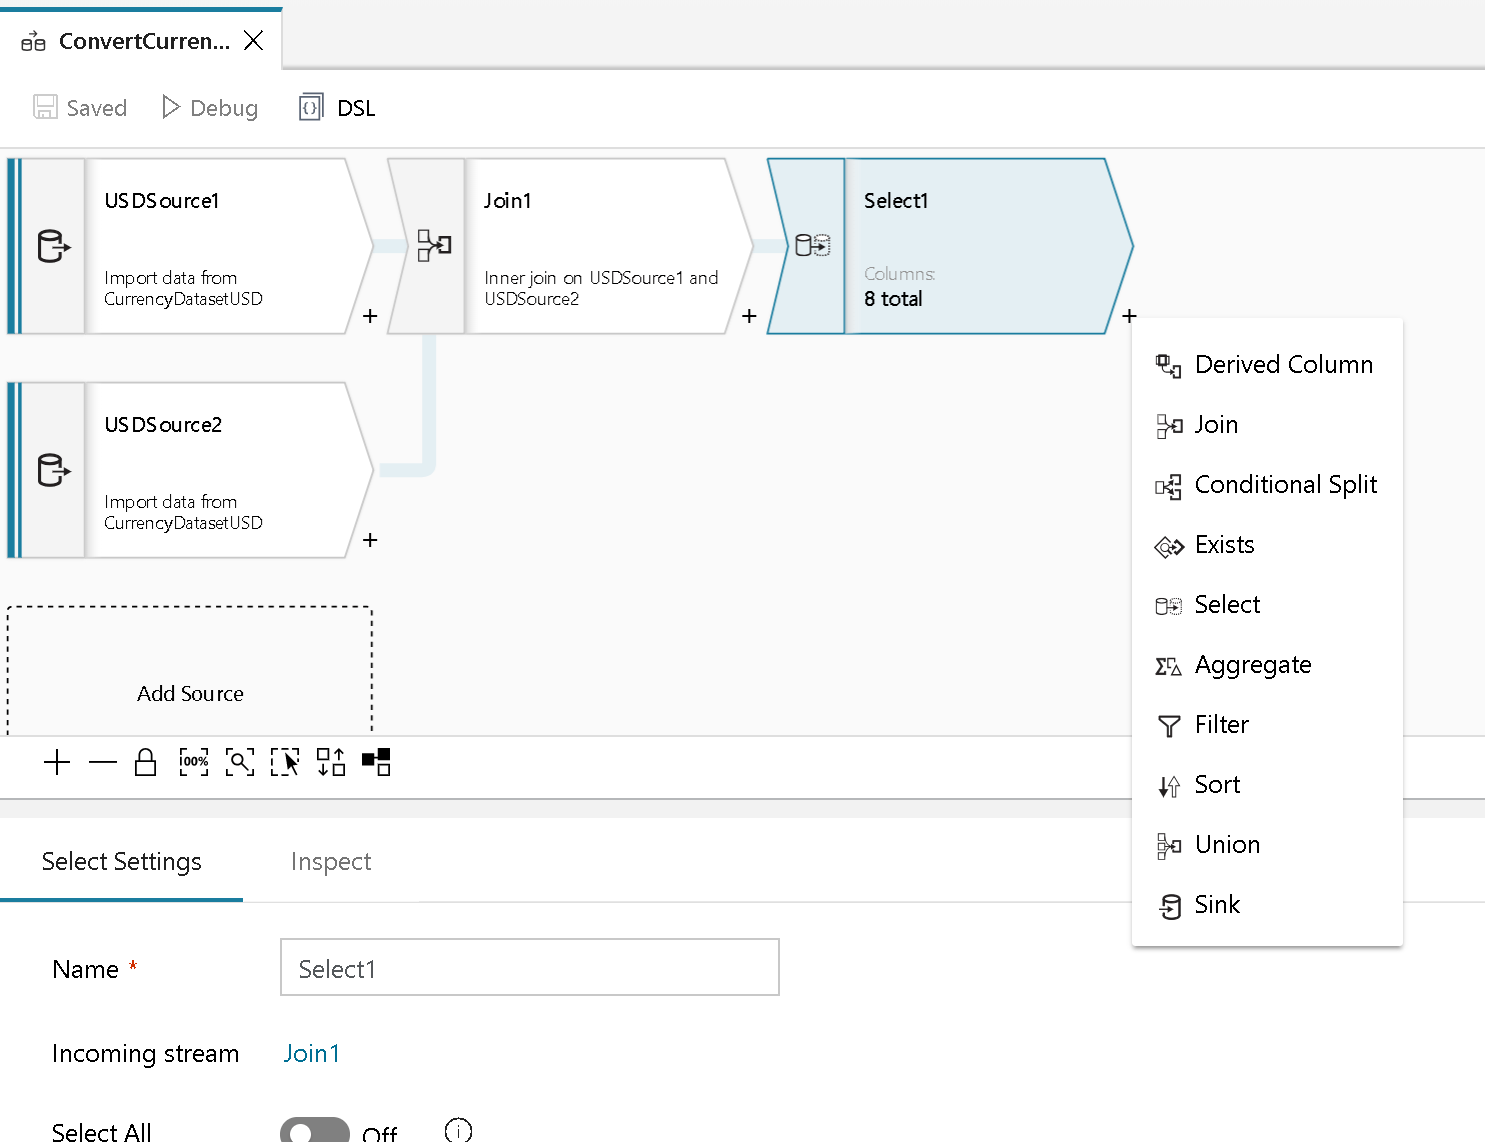Zoom out on the data flow canvas
The width and height of the screenshot is (1485, 1142).
103,762
